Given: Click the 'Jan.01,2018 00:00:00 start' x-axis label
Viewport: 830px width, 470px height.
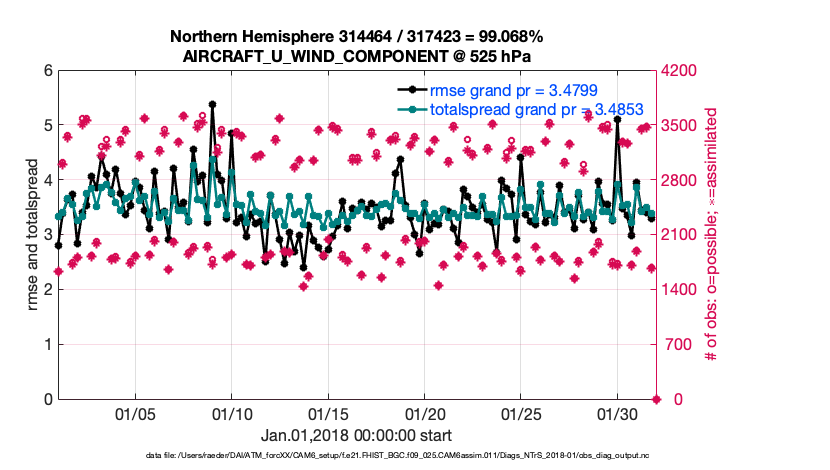Looking at the screenshot, I should point(356,435).
